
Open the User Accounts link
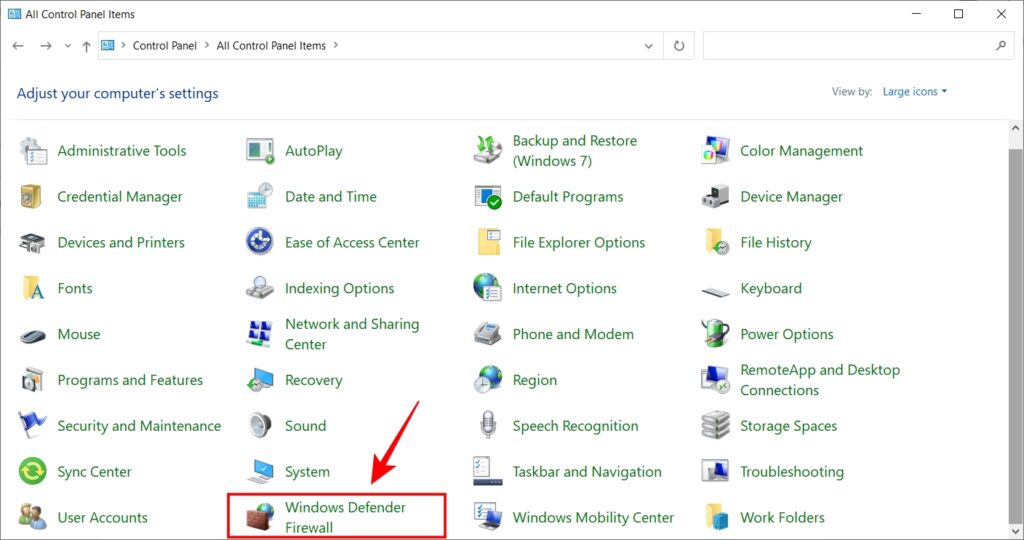point(102,517)
